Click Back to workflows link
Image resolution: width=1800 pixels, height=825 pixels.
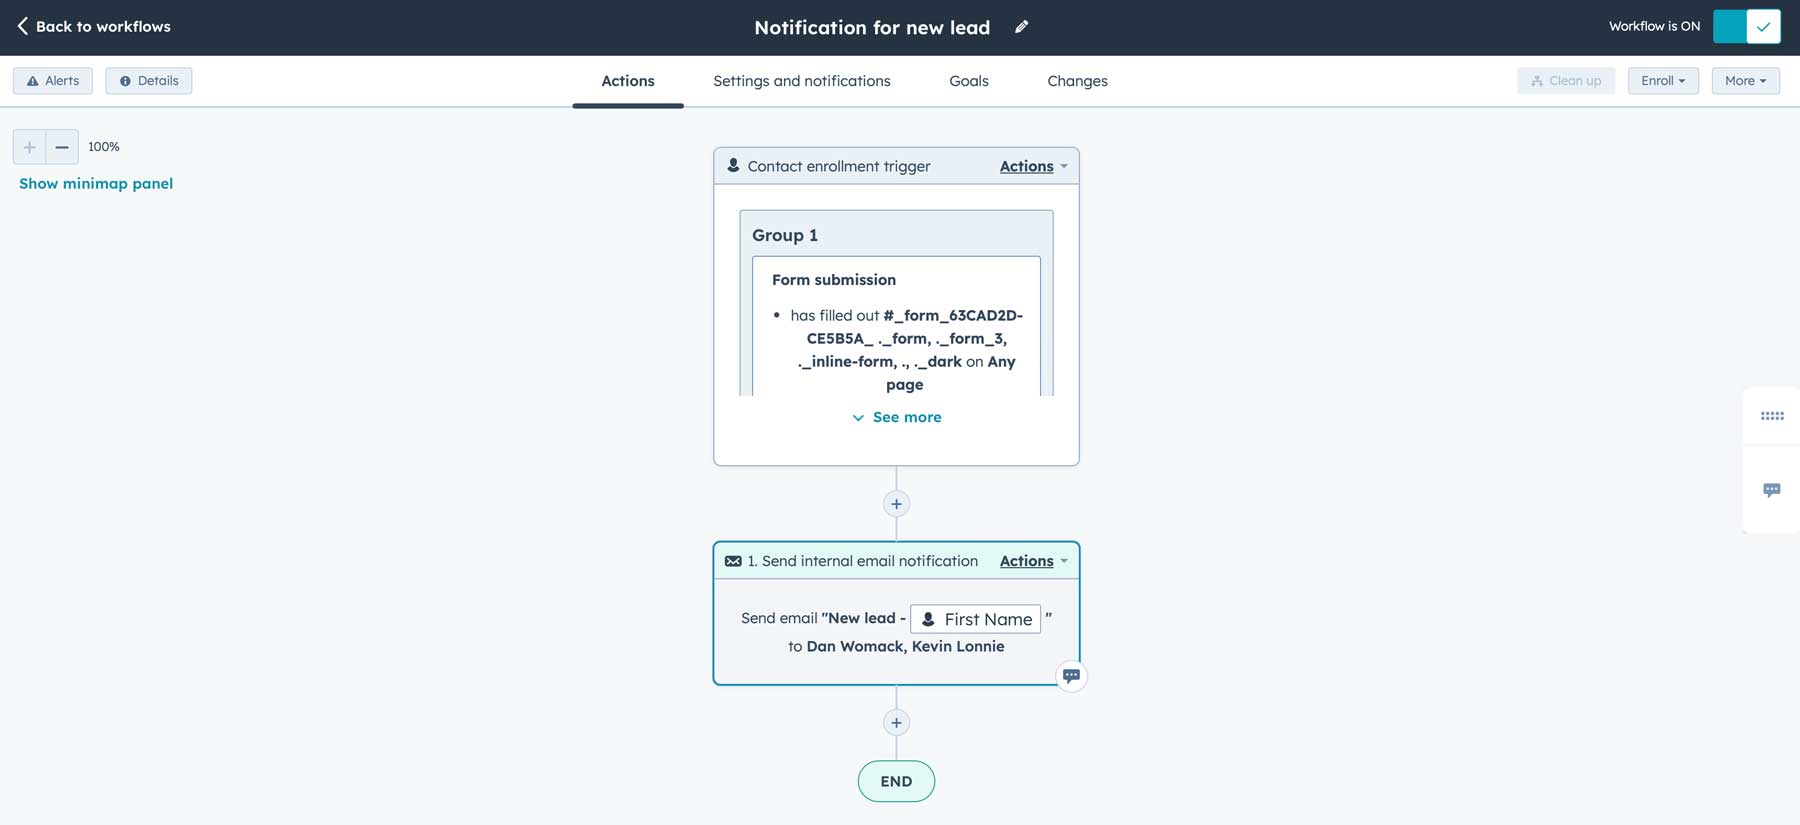tap(94, 27)
